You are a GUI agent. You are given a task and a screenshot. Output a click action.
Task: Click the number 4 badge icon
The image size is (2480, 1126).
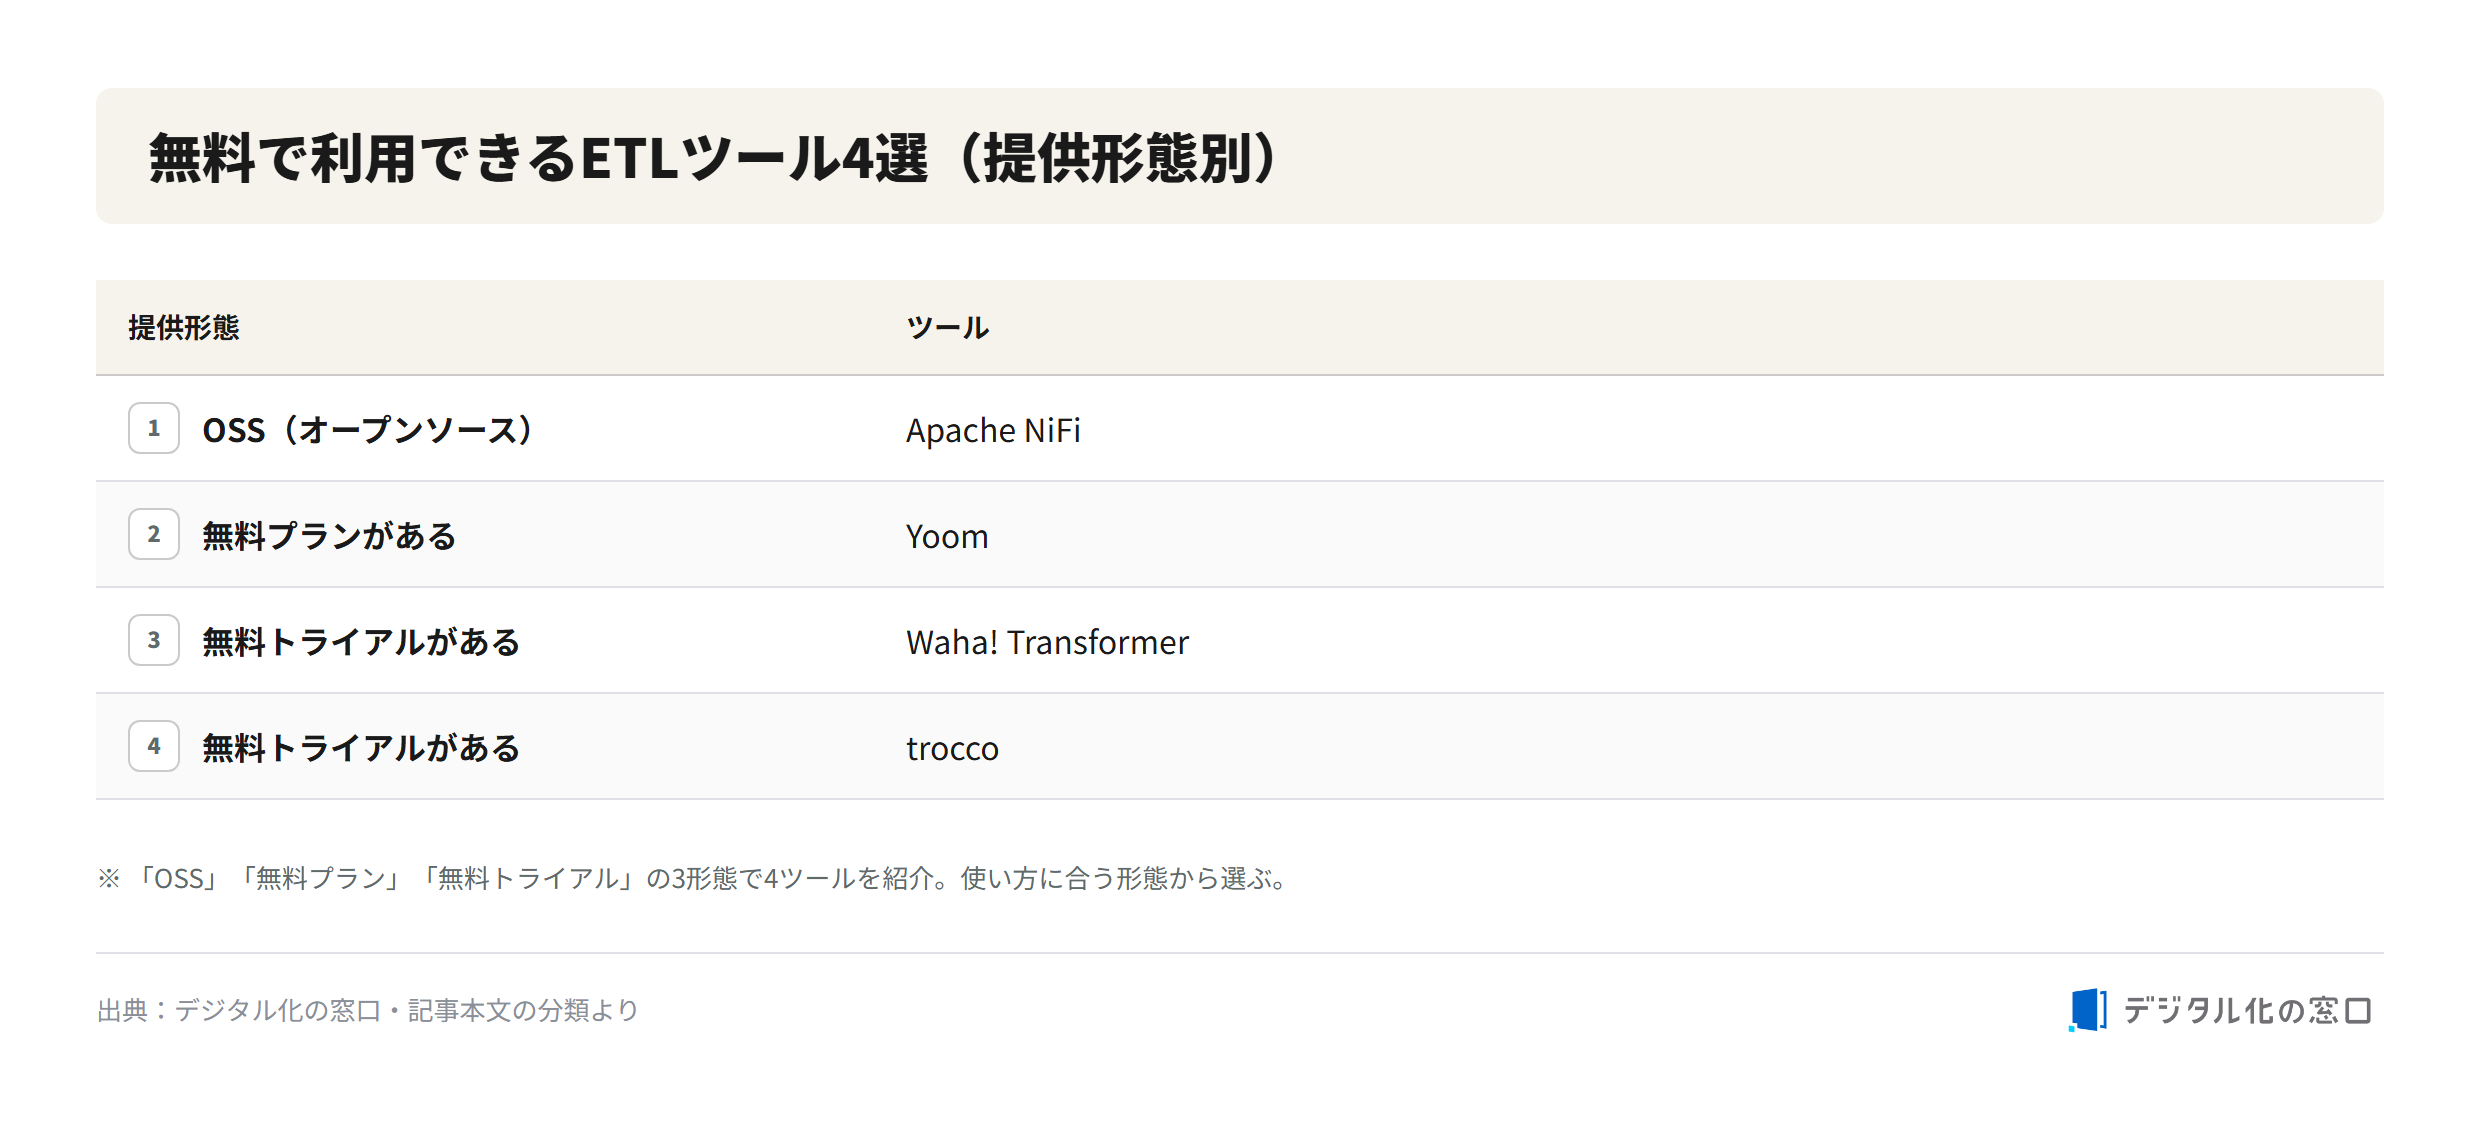coord(154,746)
